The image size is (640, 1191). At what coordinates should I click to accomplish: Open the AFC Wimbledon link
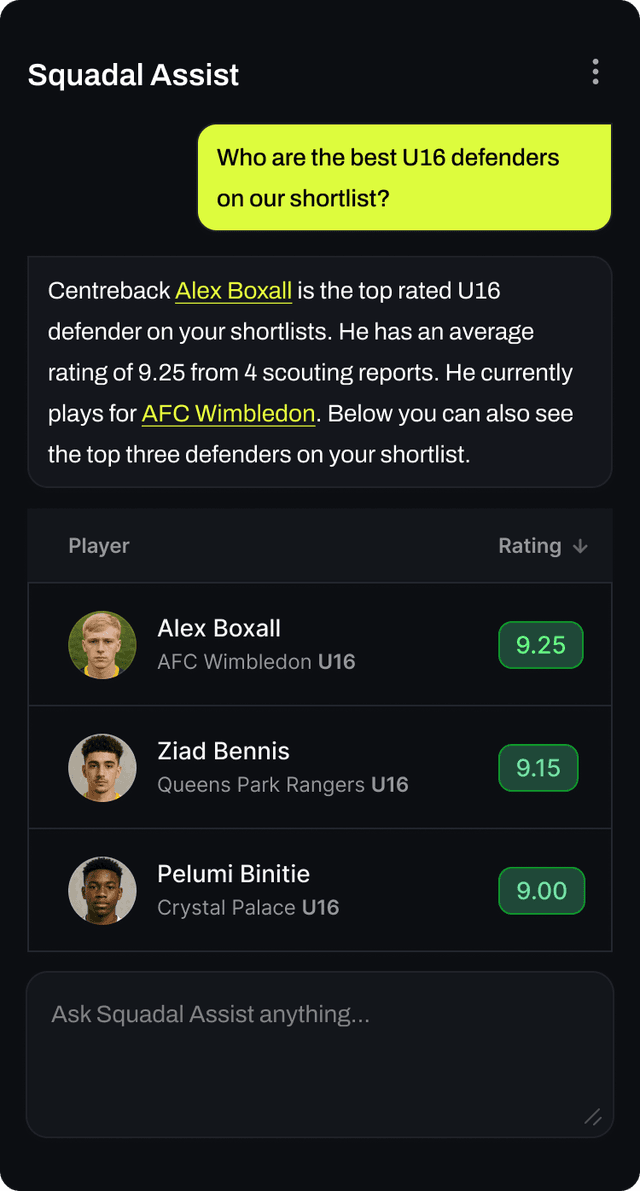tap(228, 413)
